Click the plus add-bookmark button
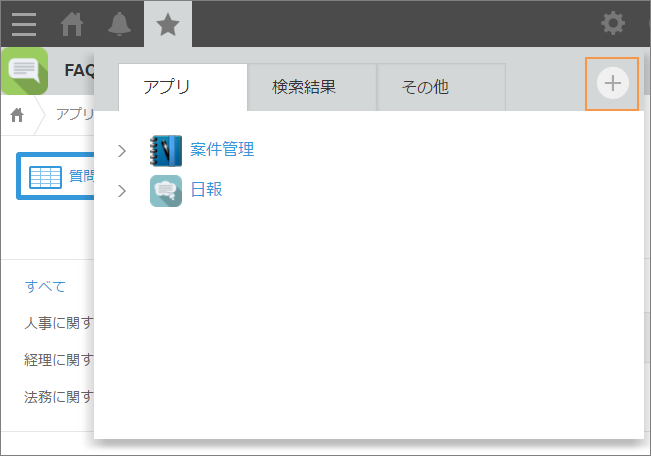Screen dimensions: 651x456 coord(612,83)
